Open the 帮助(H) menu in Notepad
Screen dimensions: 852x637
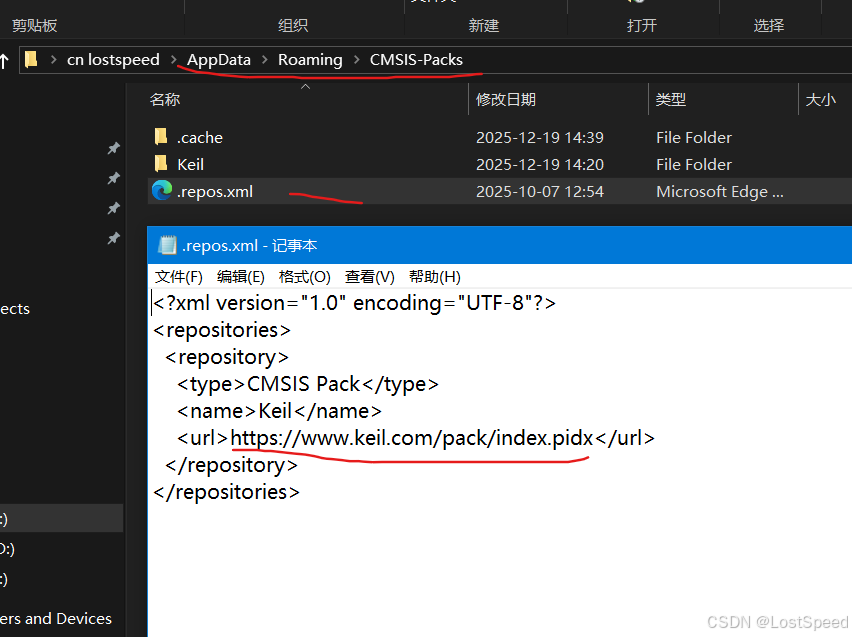click(435, 277)
